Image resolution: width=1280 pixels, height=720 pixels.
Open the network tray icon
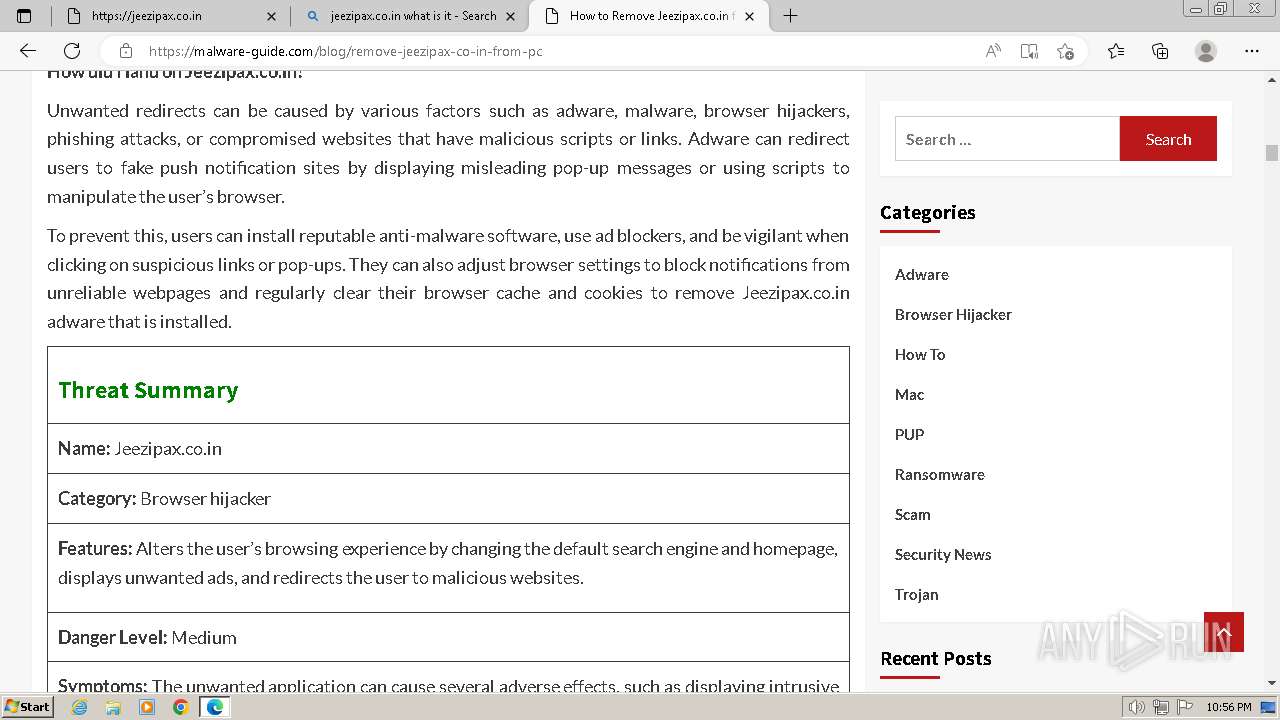[1161, 707]
